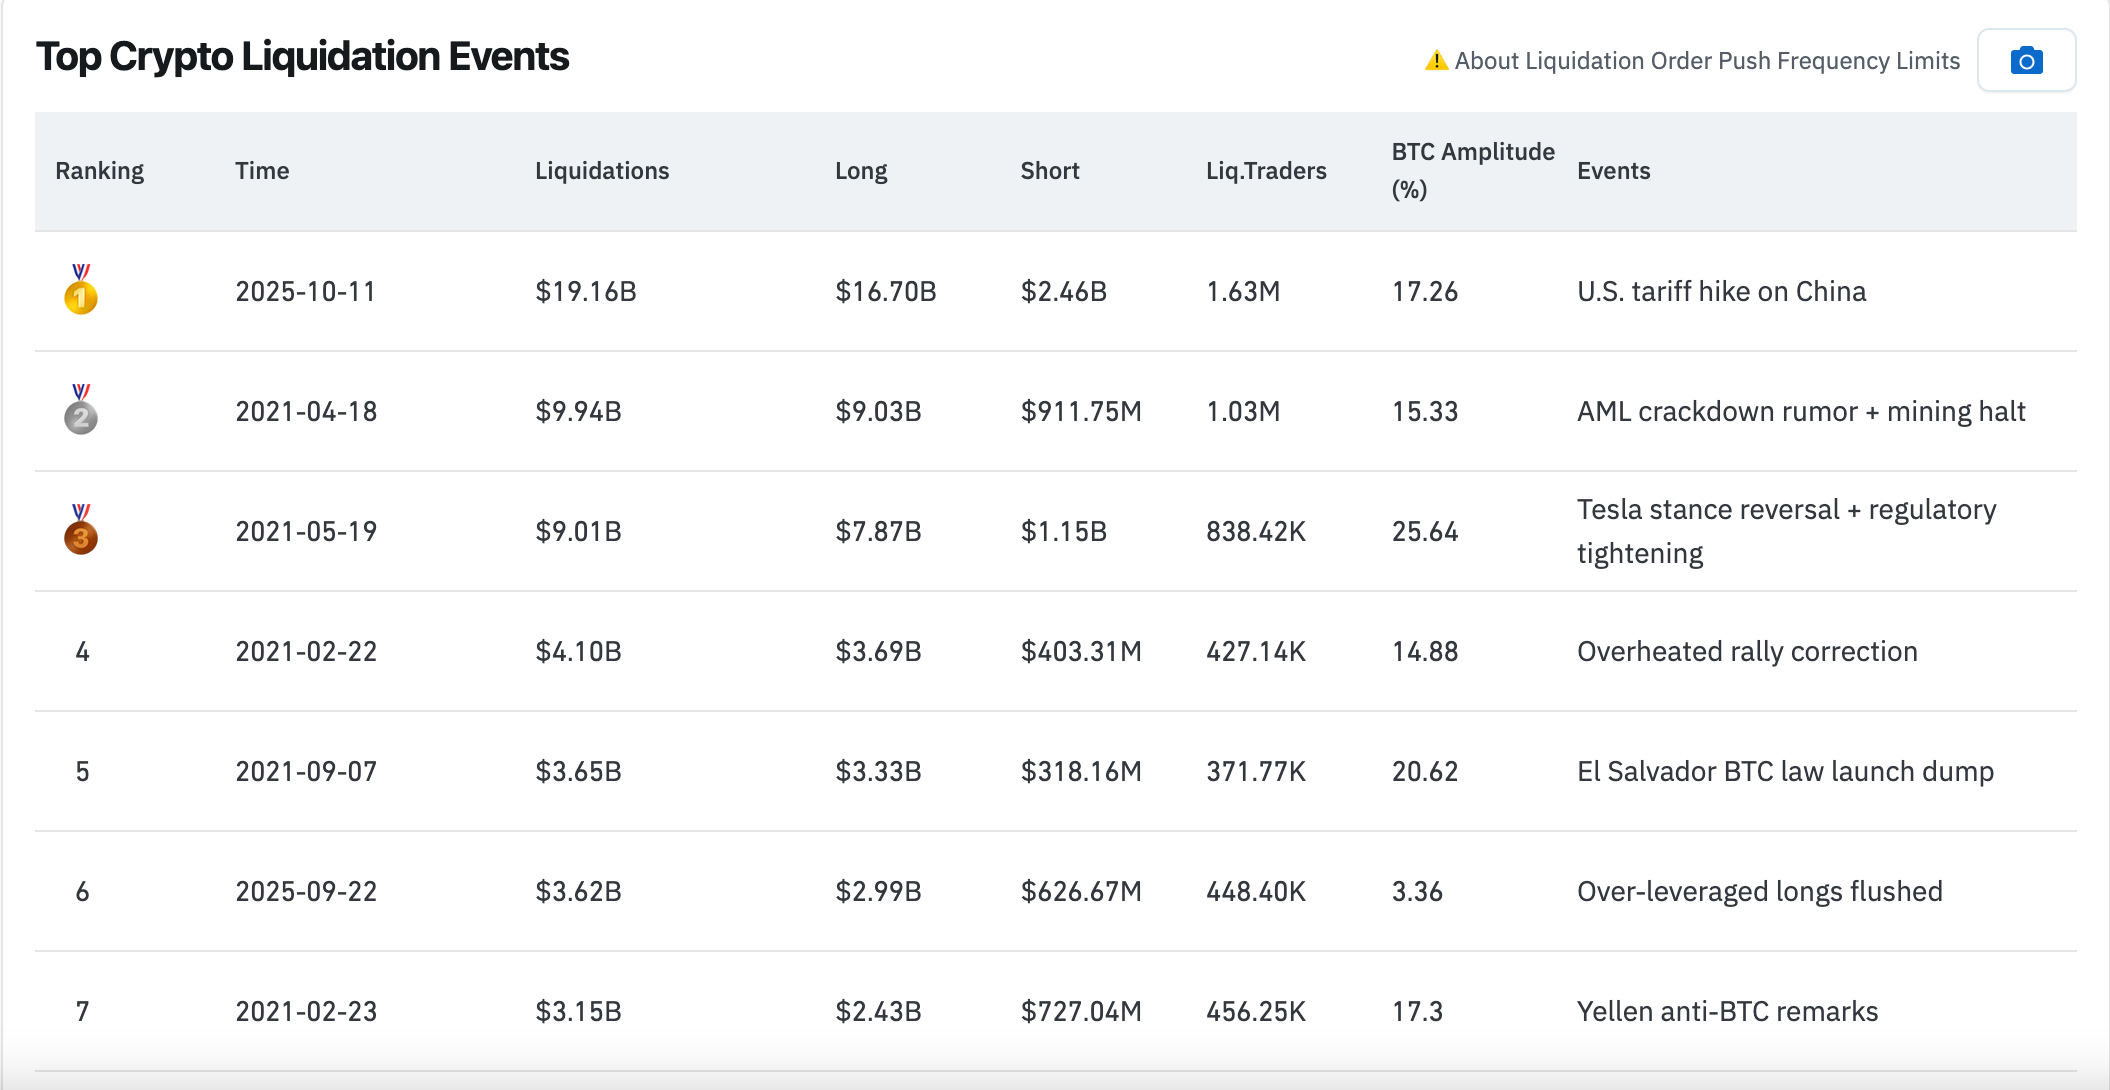Click the yellow warning triangle icon
This screenshot has width=2110, height=1090.
click(1436, 61)
